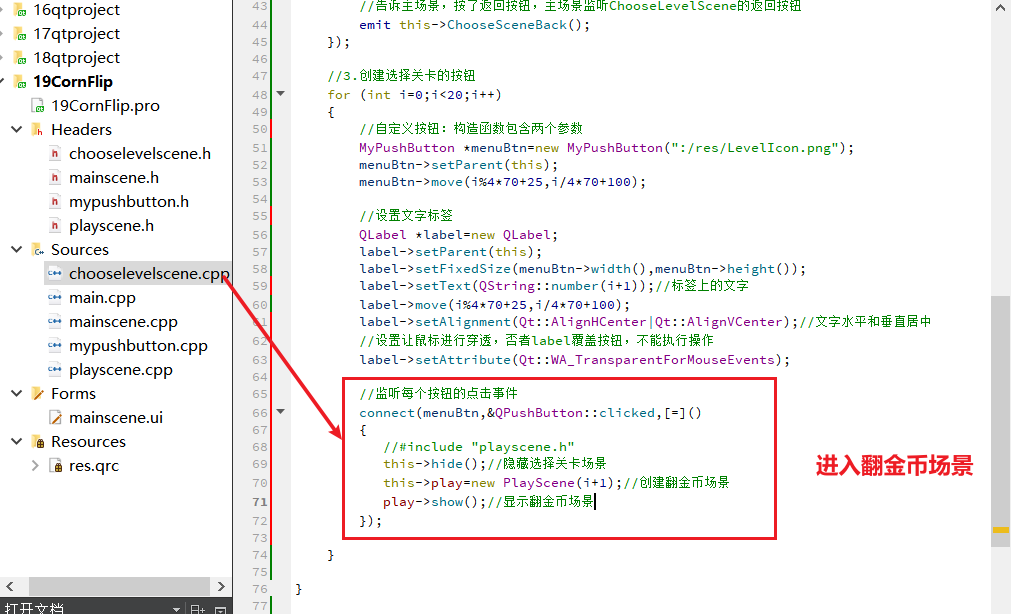The height and width of the screenshot is (614, 1011).
Task: Collapse the Headers section
Action: pyautogui.click(x=16, y=128)
